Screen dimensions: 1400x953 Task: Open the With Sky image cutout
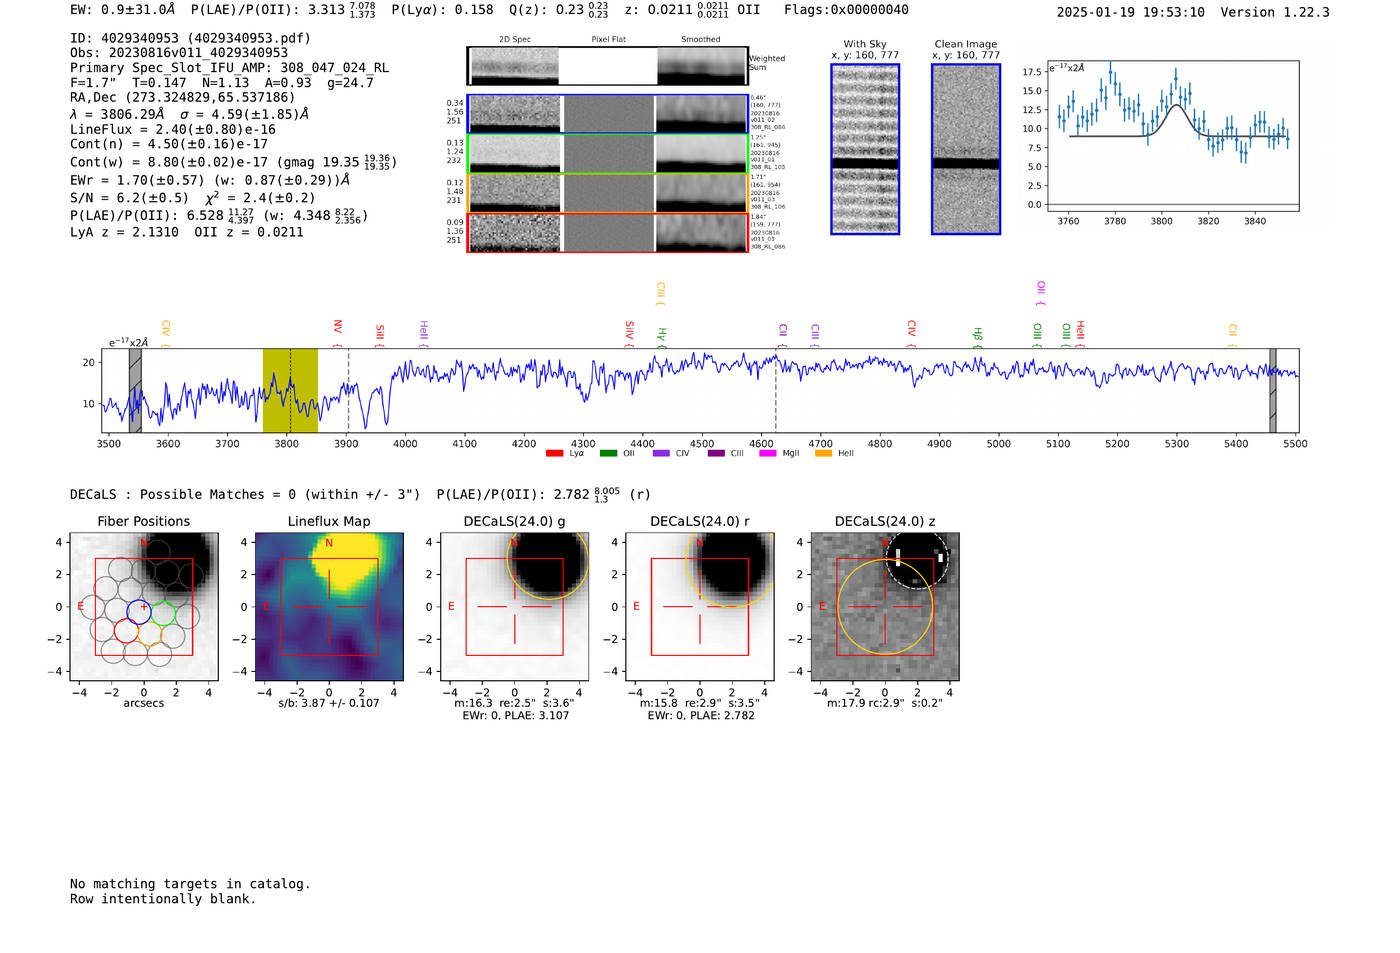pyautogui.click(x=865, y=149)
